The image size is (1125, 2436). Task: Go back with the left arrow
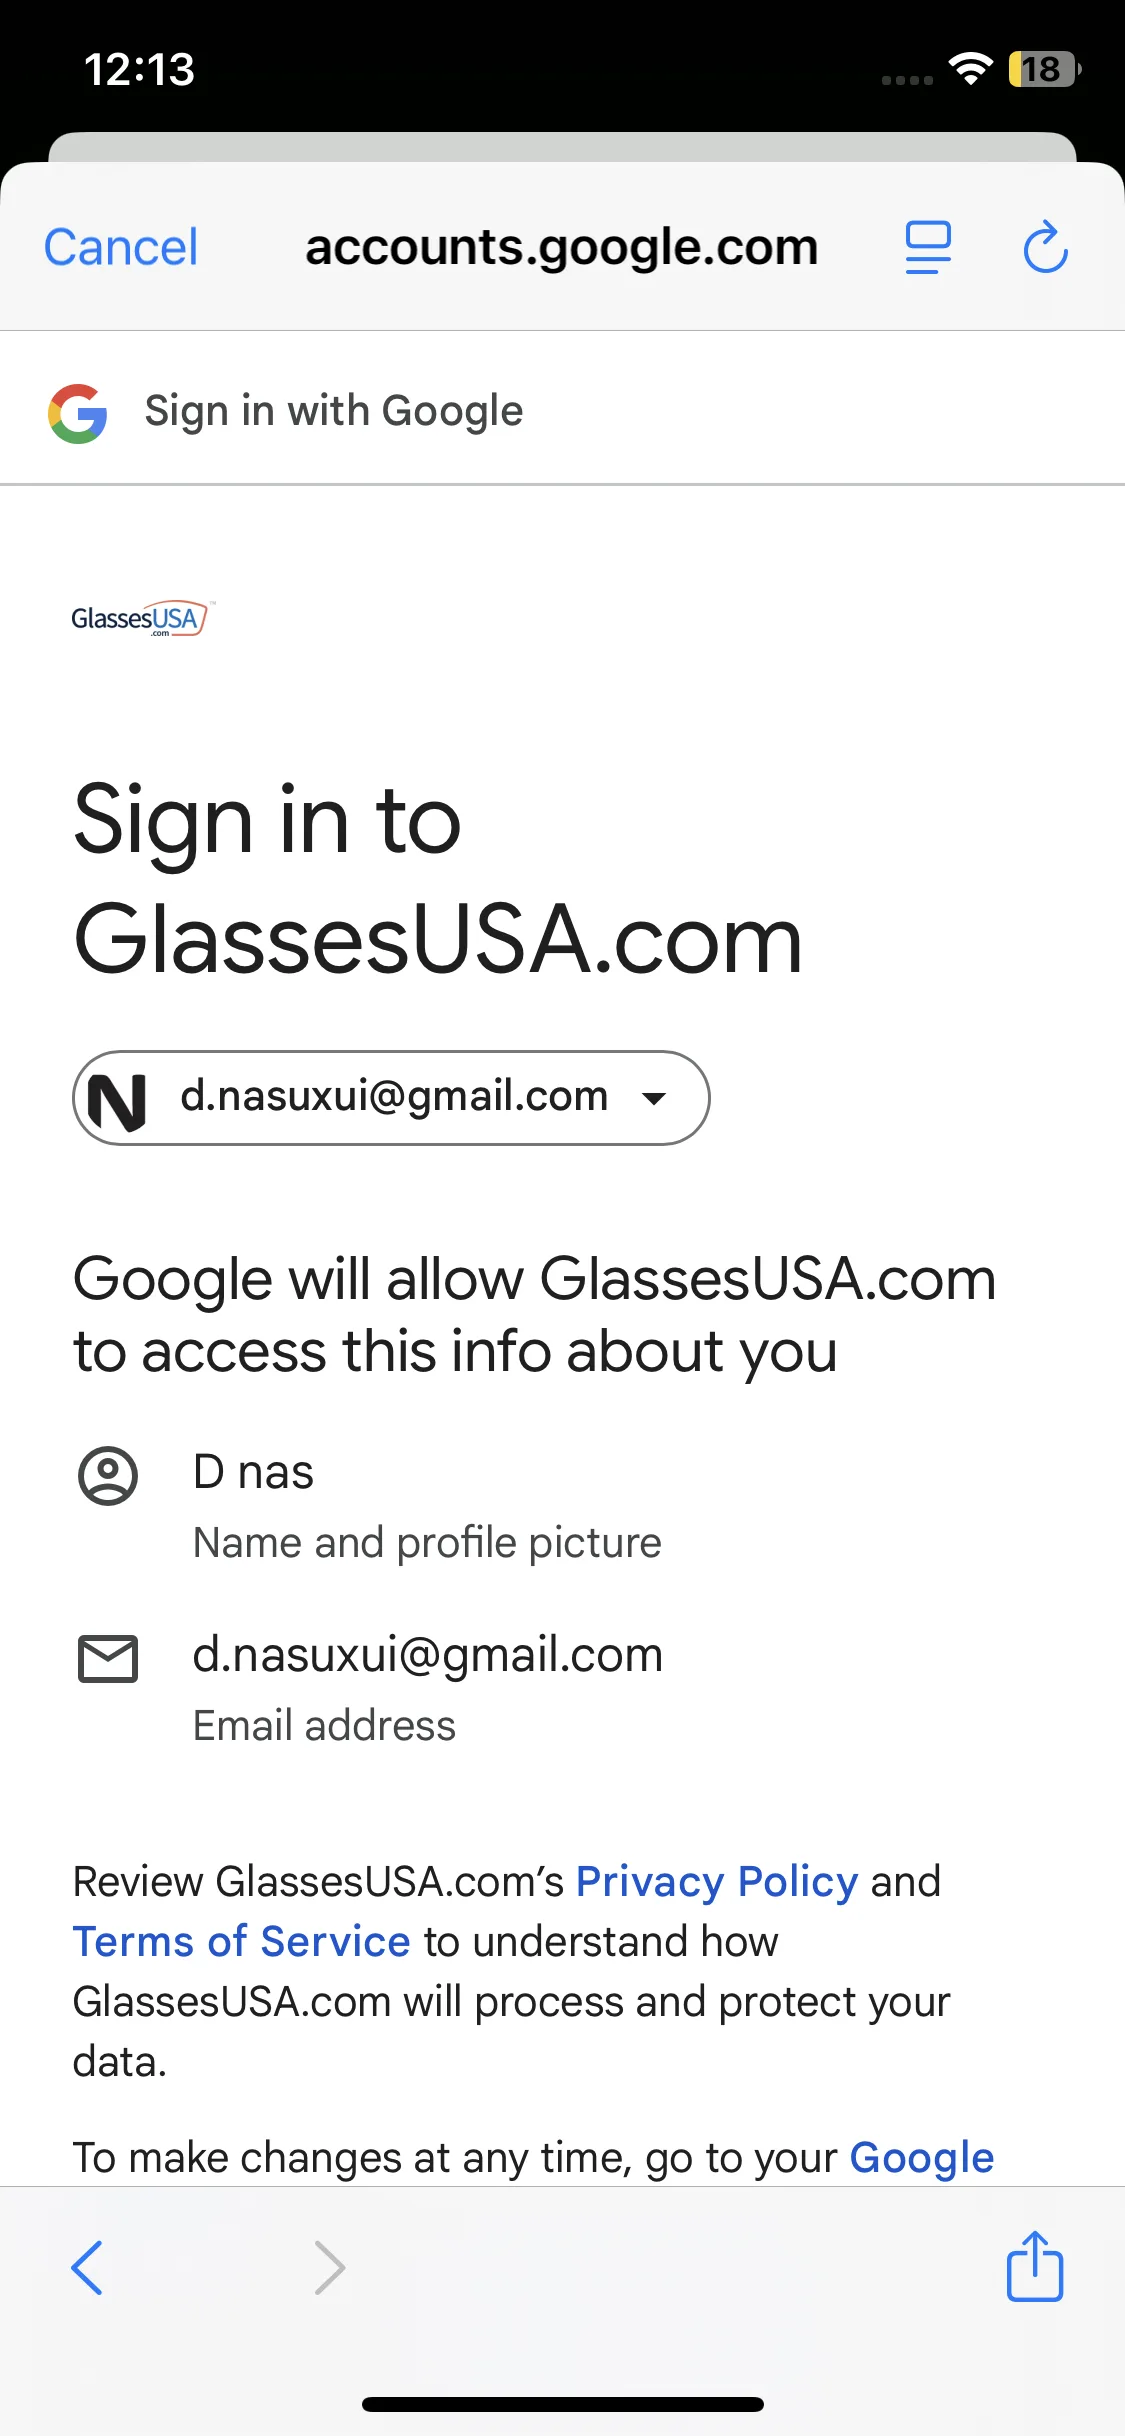[88, 2266]
